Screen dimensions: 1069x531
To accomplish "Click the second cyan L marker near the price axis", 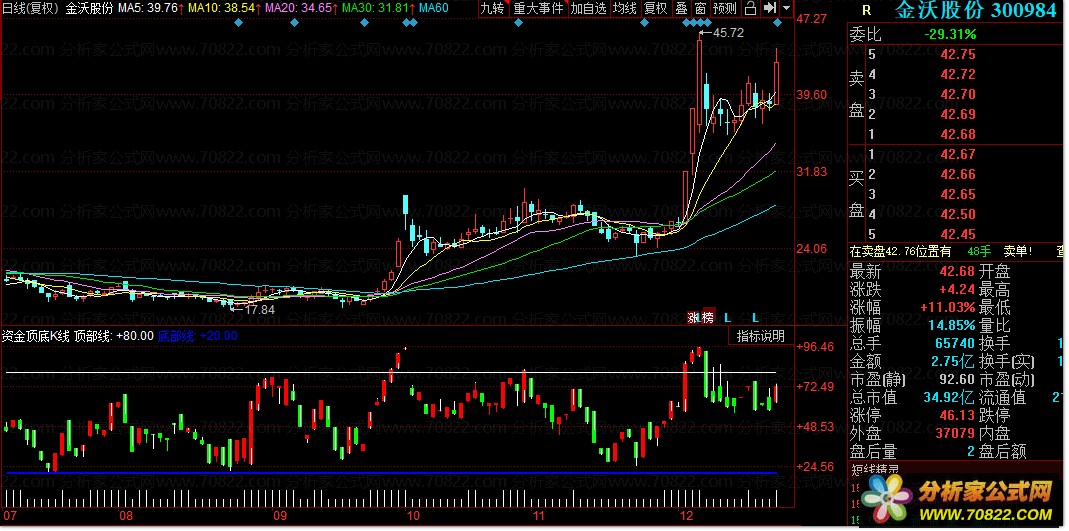I will coord(755,317).
